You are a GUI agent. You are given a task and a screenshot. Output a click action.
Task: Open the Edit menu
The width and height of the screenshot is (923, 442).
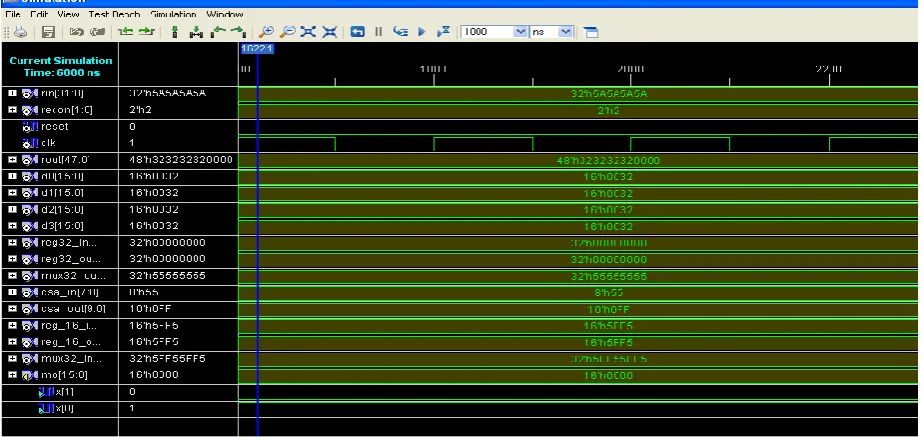point(39,14)
